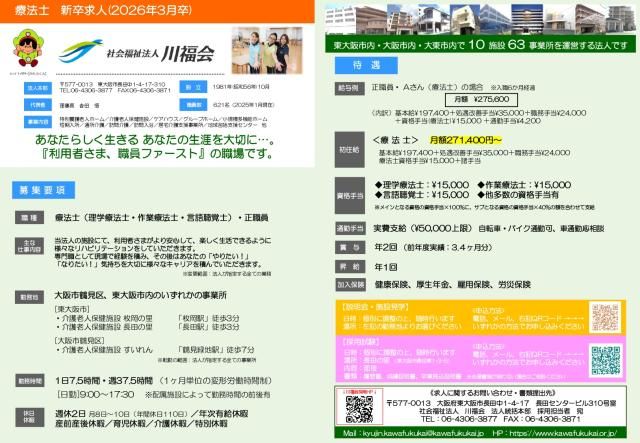Click the QR code in the pink box
Image resolution: width=640 pixels, height=443 pixels.
point(606,359)
